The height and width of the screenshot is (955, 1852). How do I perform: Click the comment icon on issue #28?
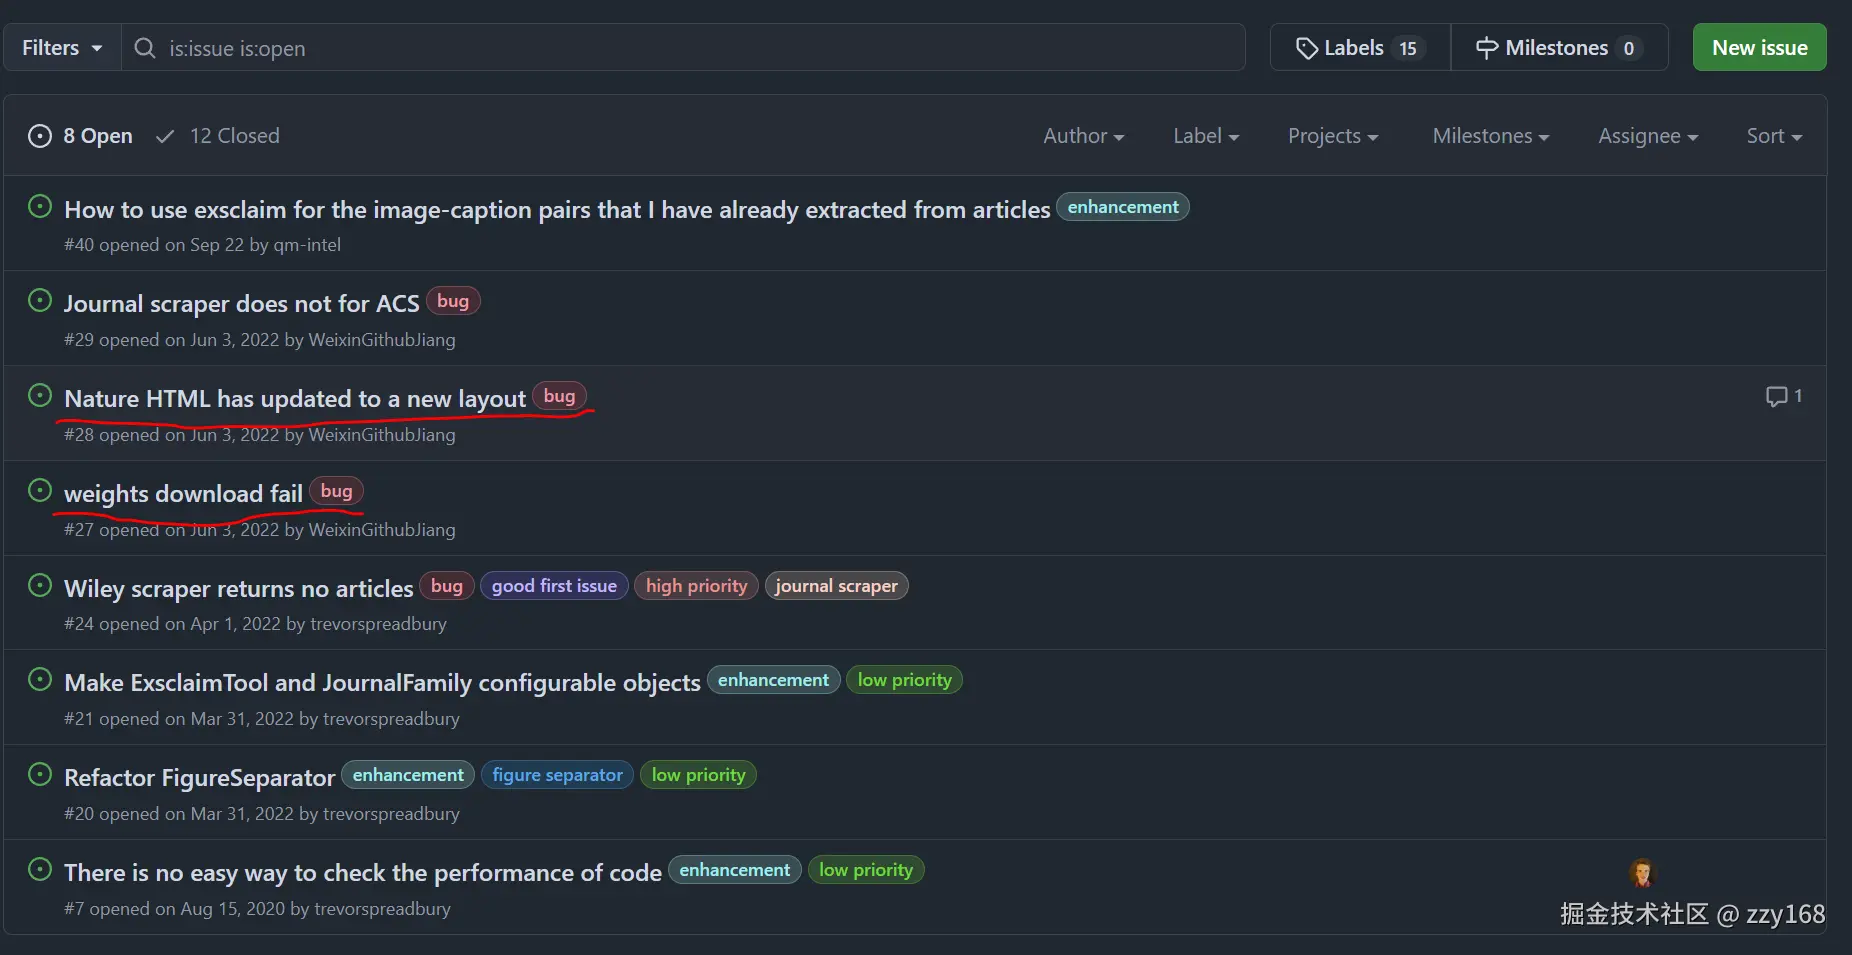tap(1776, 397)
